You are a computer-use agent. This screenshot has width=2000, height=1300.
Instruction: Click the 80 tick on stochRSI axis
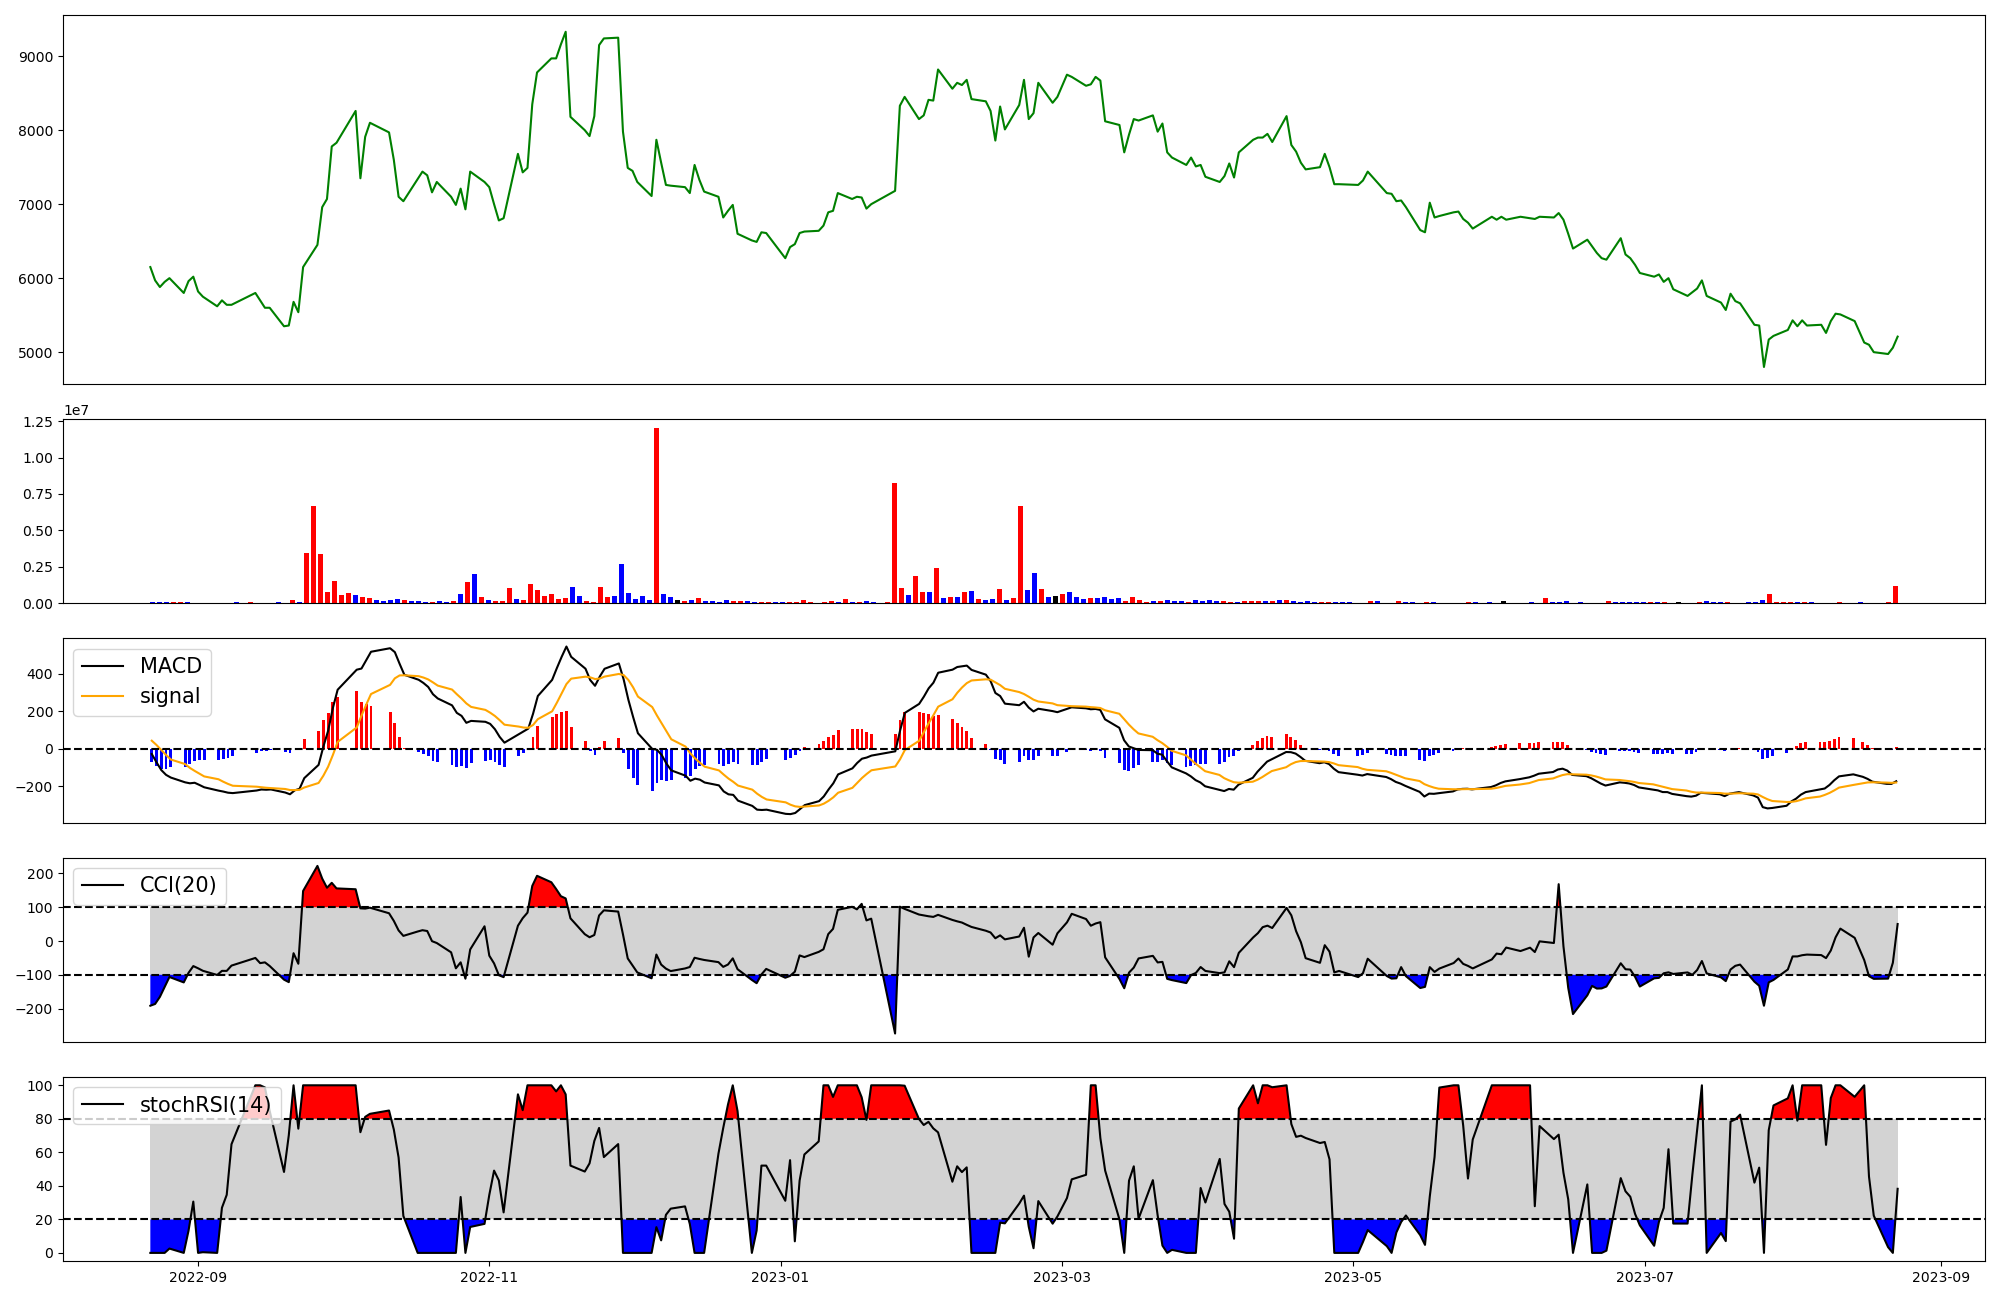[44, 1119]
